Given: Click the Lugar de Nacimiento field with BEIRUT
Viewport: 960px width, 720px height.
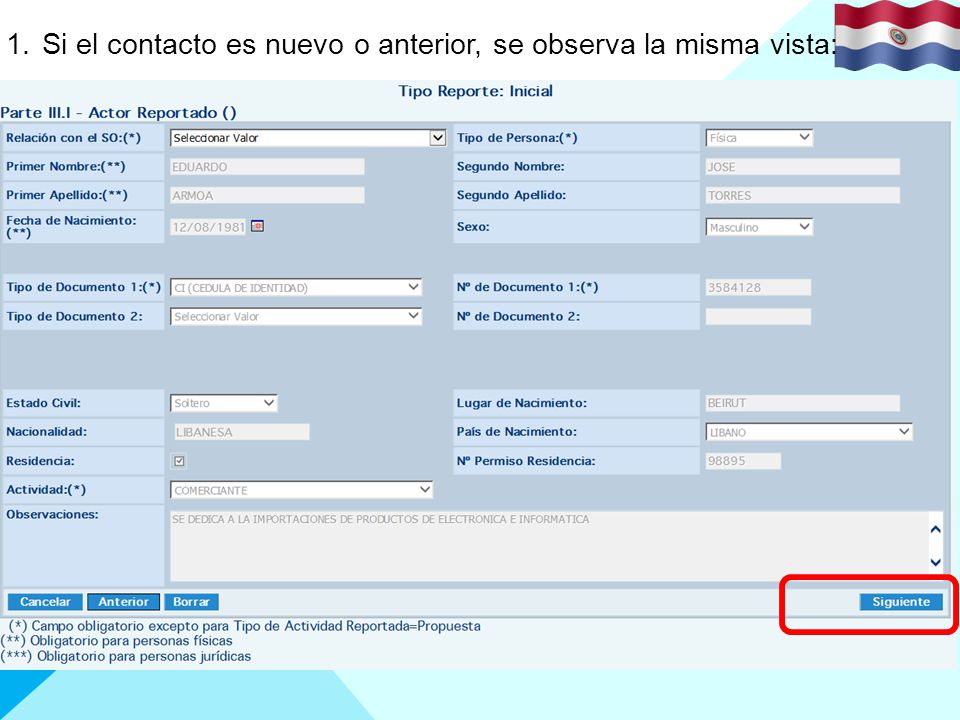Looking at the screenshot, I should point(803,403).
